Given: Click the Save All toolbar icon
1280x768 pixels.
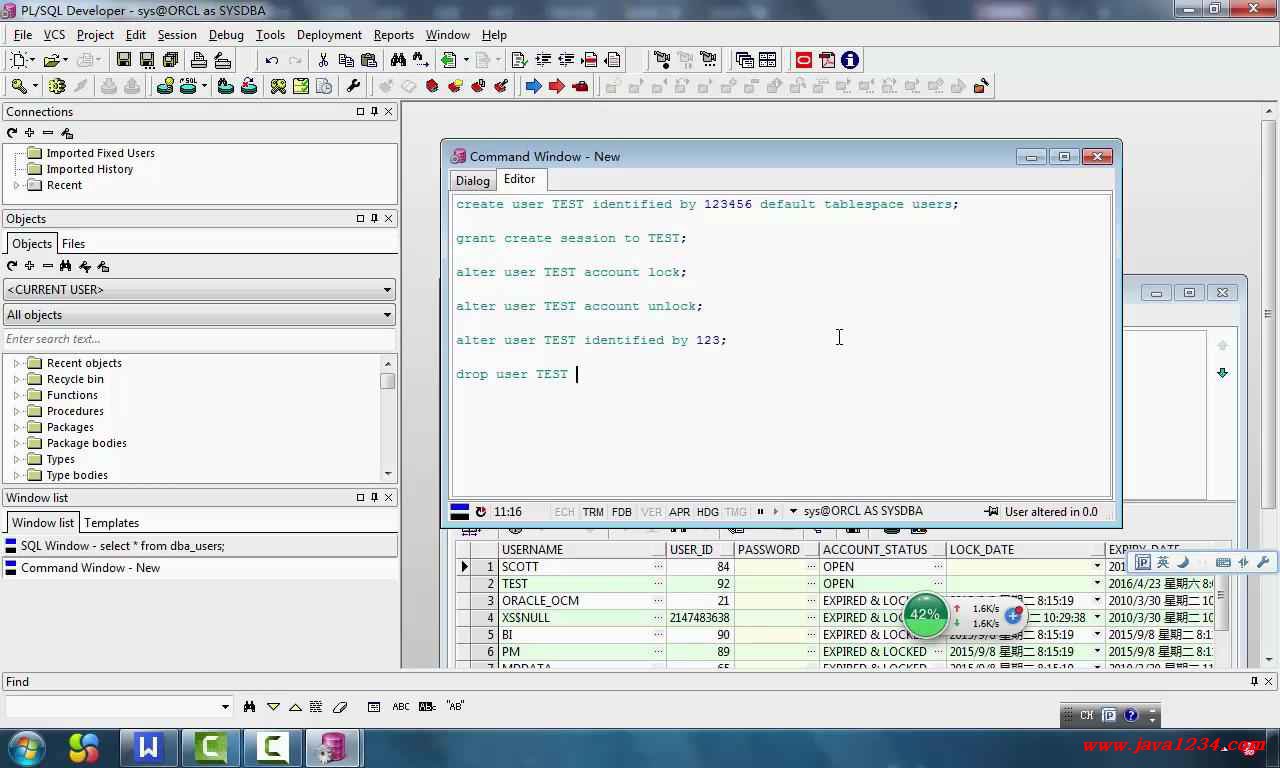Looking at the screenshot, I should click(x=170, y=60).
